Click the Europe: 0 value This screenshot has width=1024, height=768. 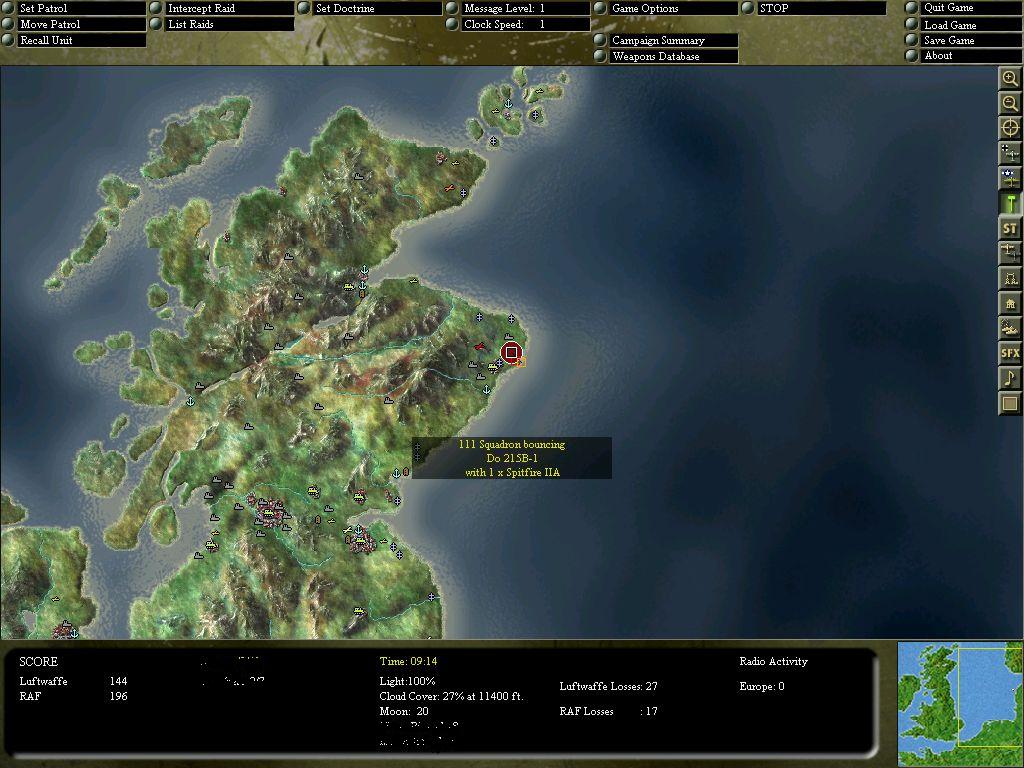[761, 686]
